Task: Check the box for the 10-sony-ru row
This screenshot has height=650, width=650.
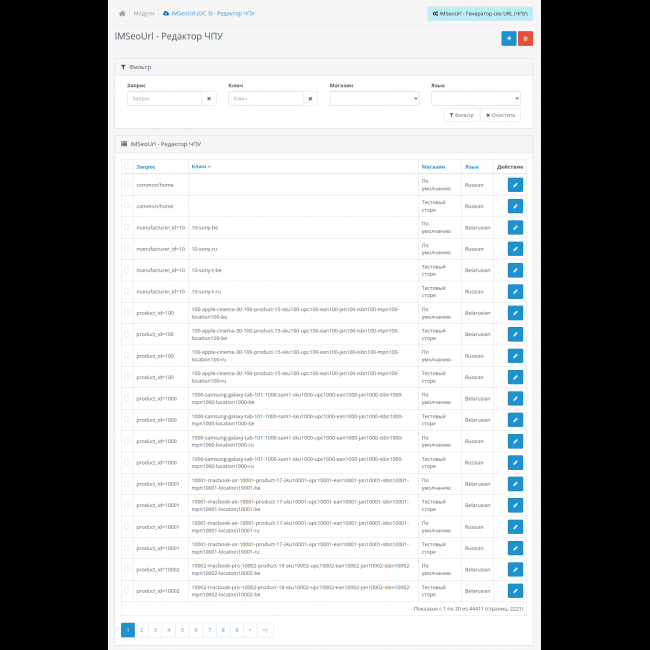Action: (x=126, y=249)
